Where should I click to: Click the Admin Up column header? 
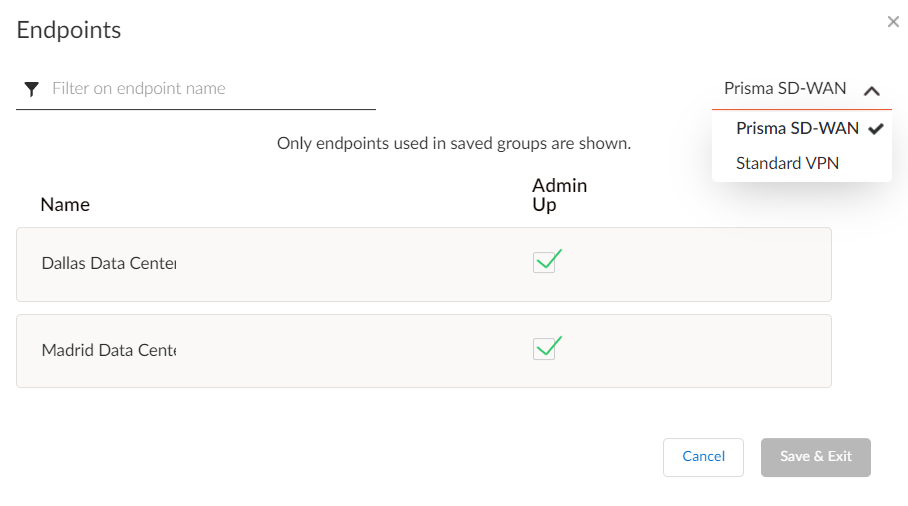[x=559, y=195]
